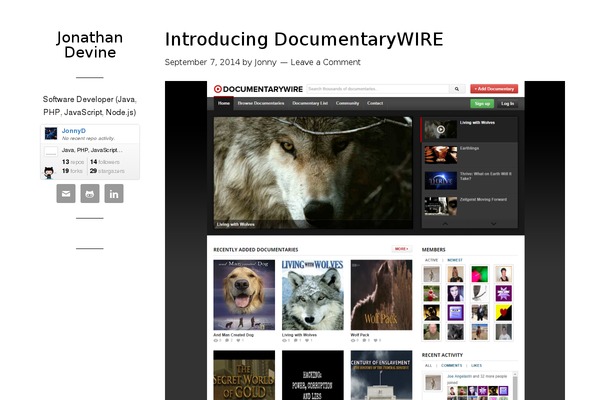
Task: Click the large wolf featured image
Action: pos(313,173)
